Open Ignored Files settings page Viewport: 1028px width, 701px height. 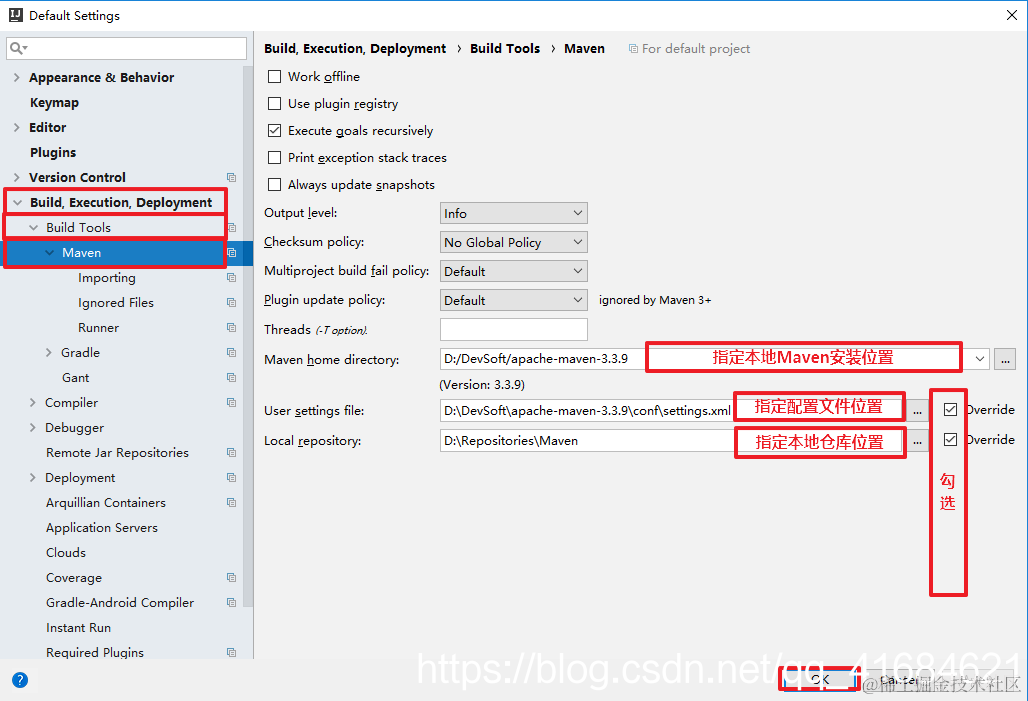tap(116, 302)
